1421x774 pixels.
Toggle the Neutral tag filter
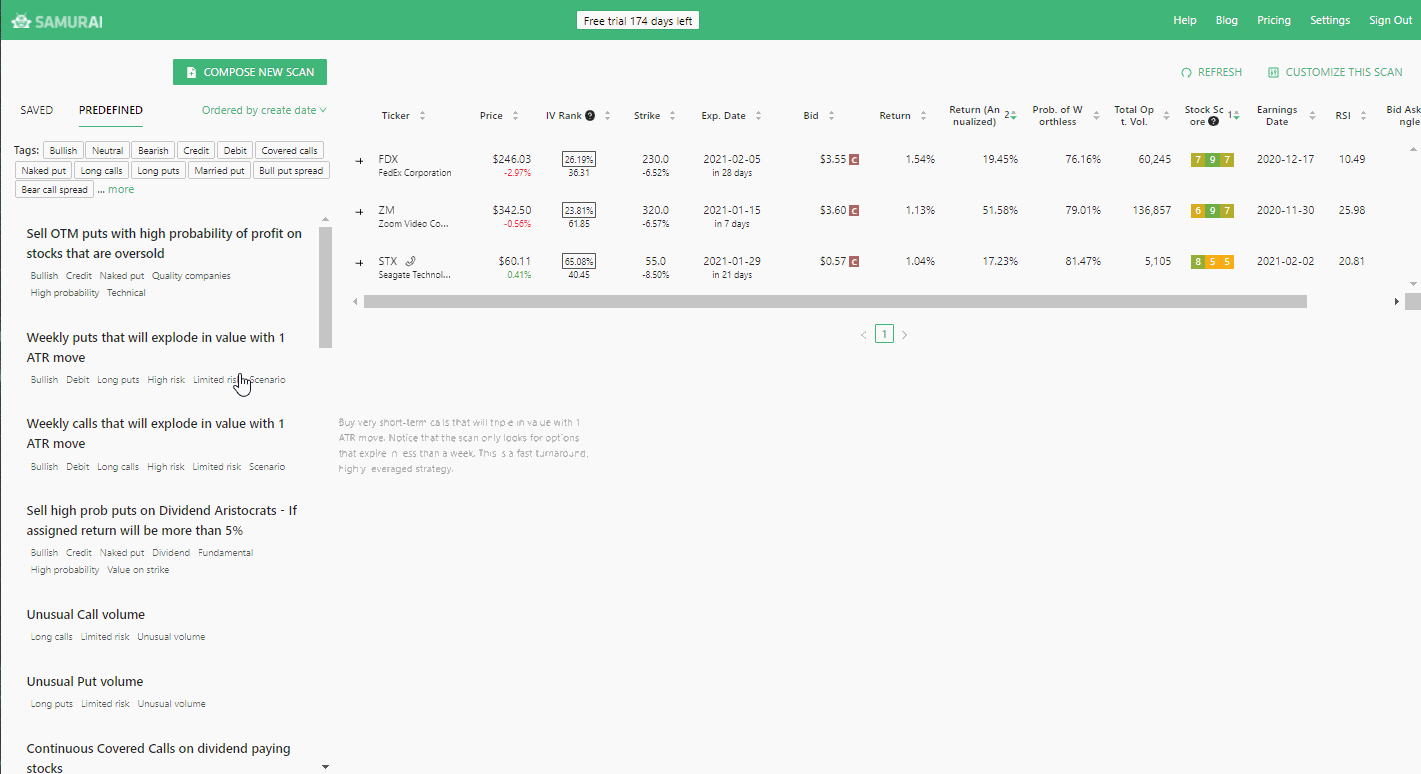106,150
